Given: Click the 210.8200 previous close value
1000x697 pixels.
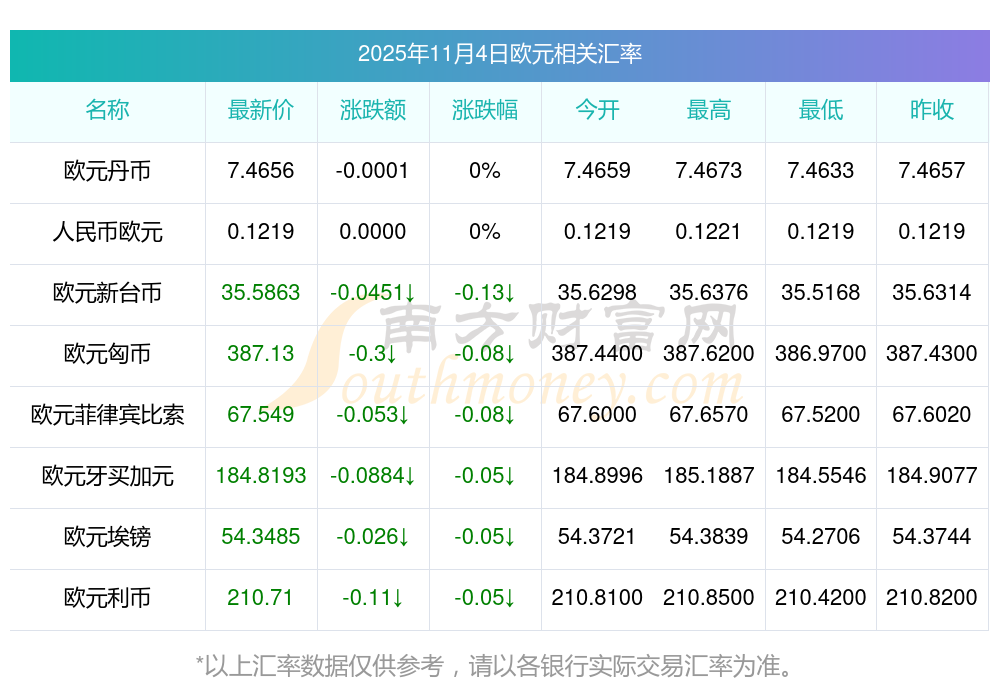Looking at the screenshot, I should (932, 598).
